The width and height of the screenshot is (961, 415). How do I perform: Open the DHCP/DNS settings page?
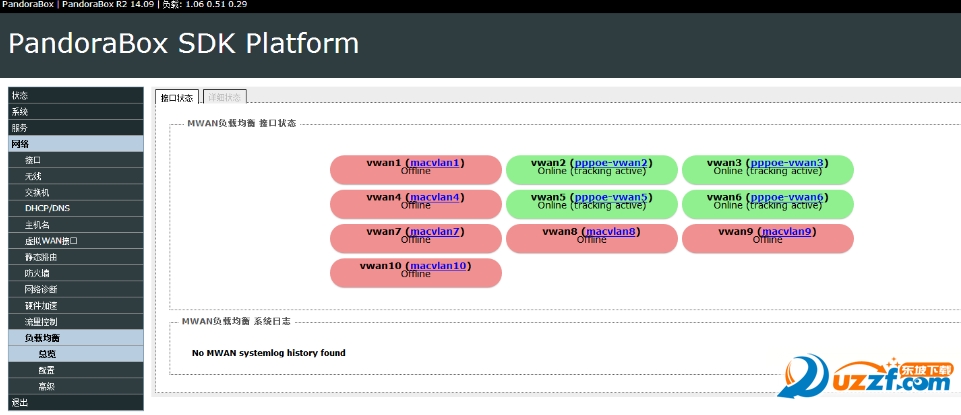pos(76,208)
